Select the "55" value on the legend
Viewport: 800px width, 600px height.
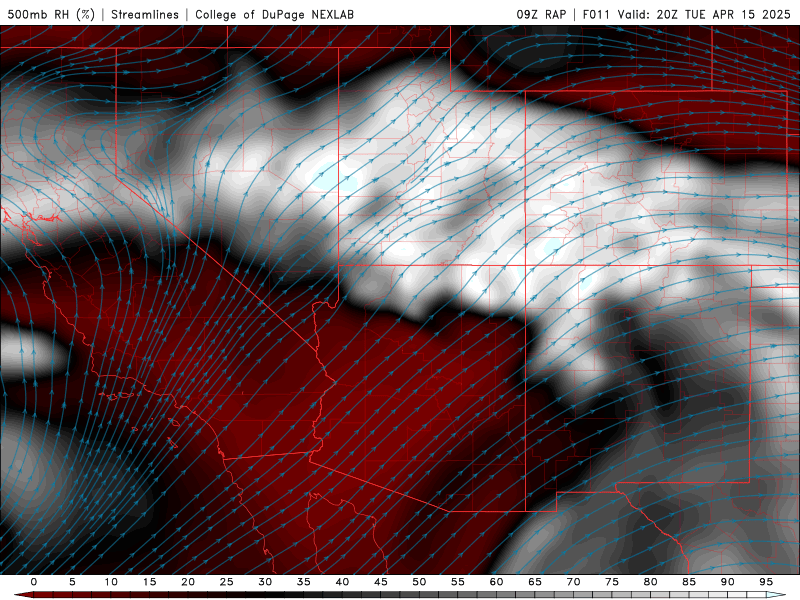pyautogui.click(x=458, y=582)
